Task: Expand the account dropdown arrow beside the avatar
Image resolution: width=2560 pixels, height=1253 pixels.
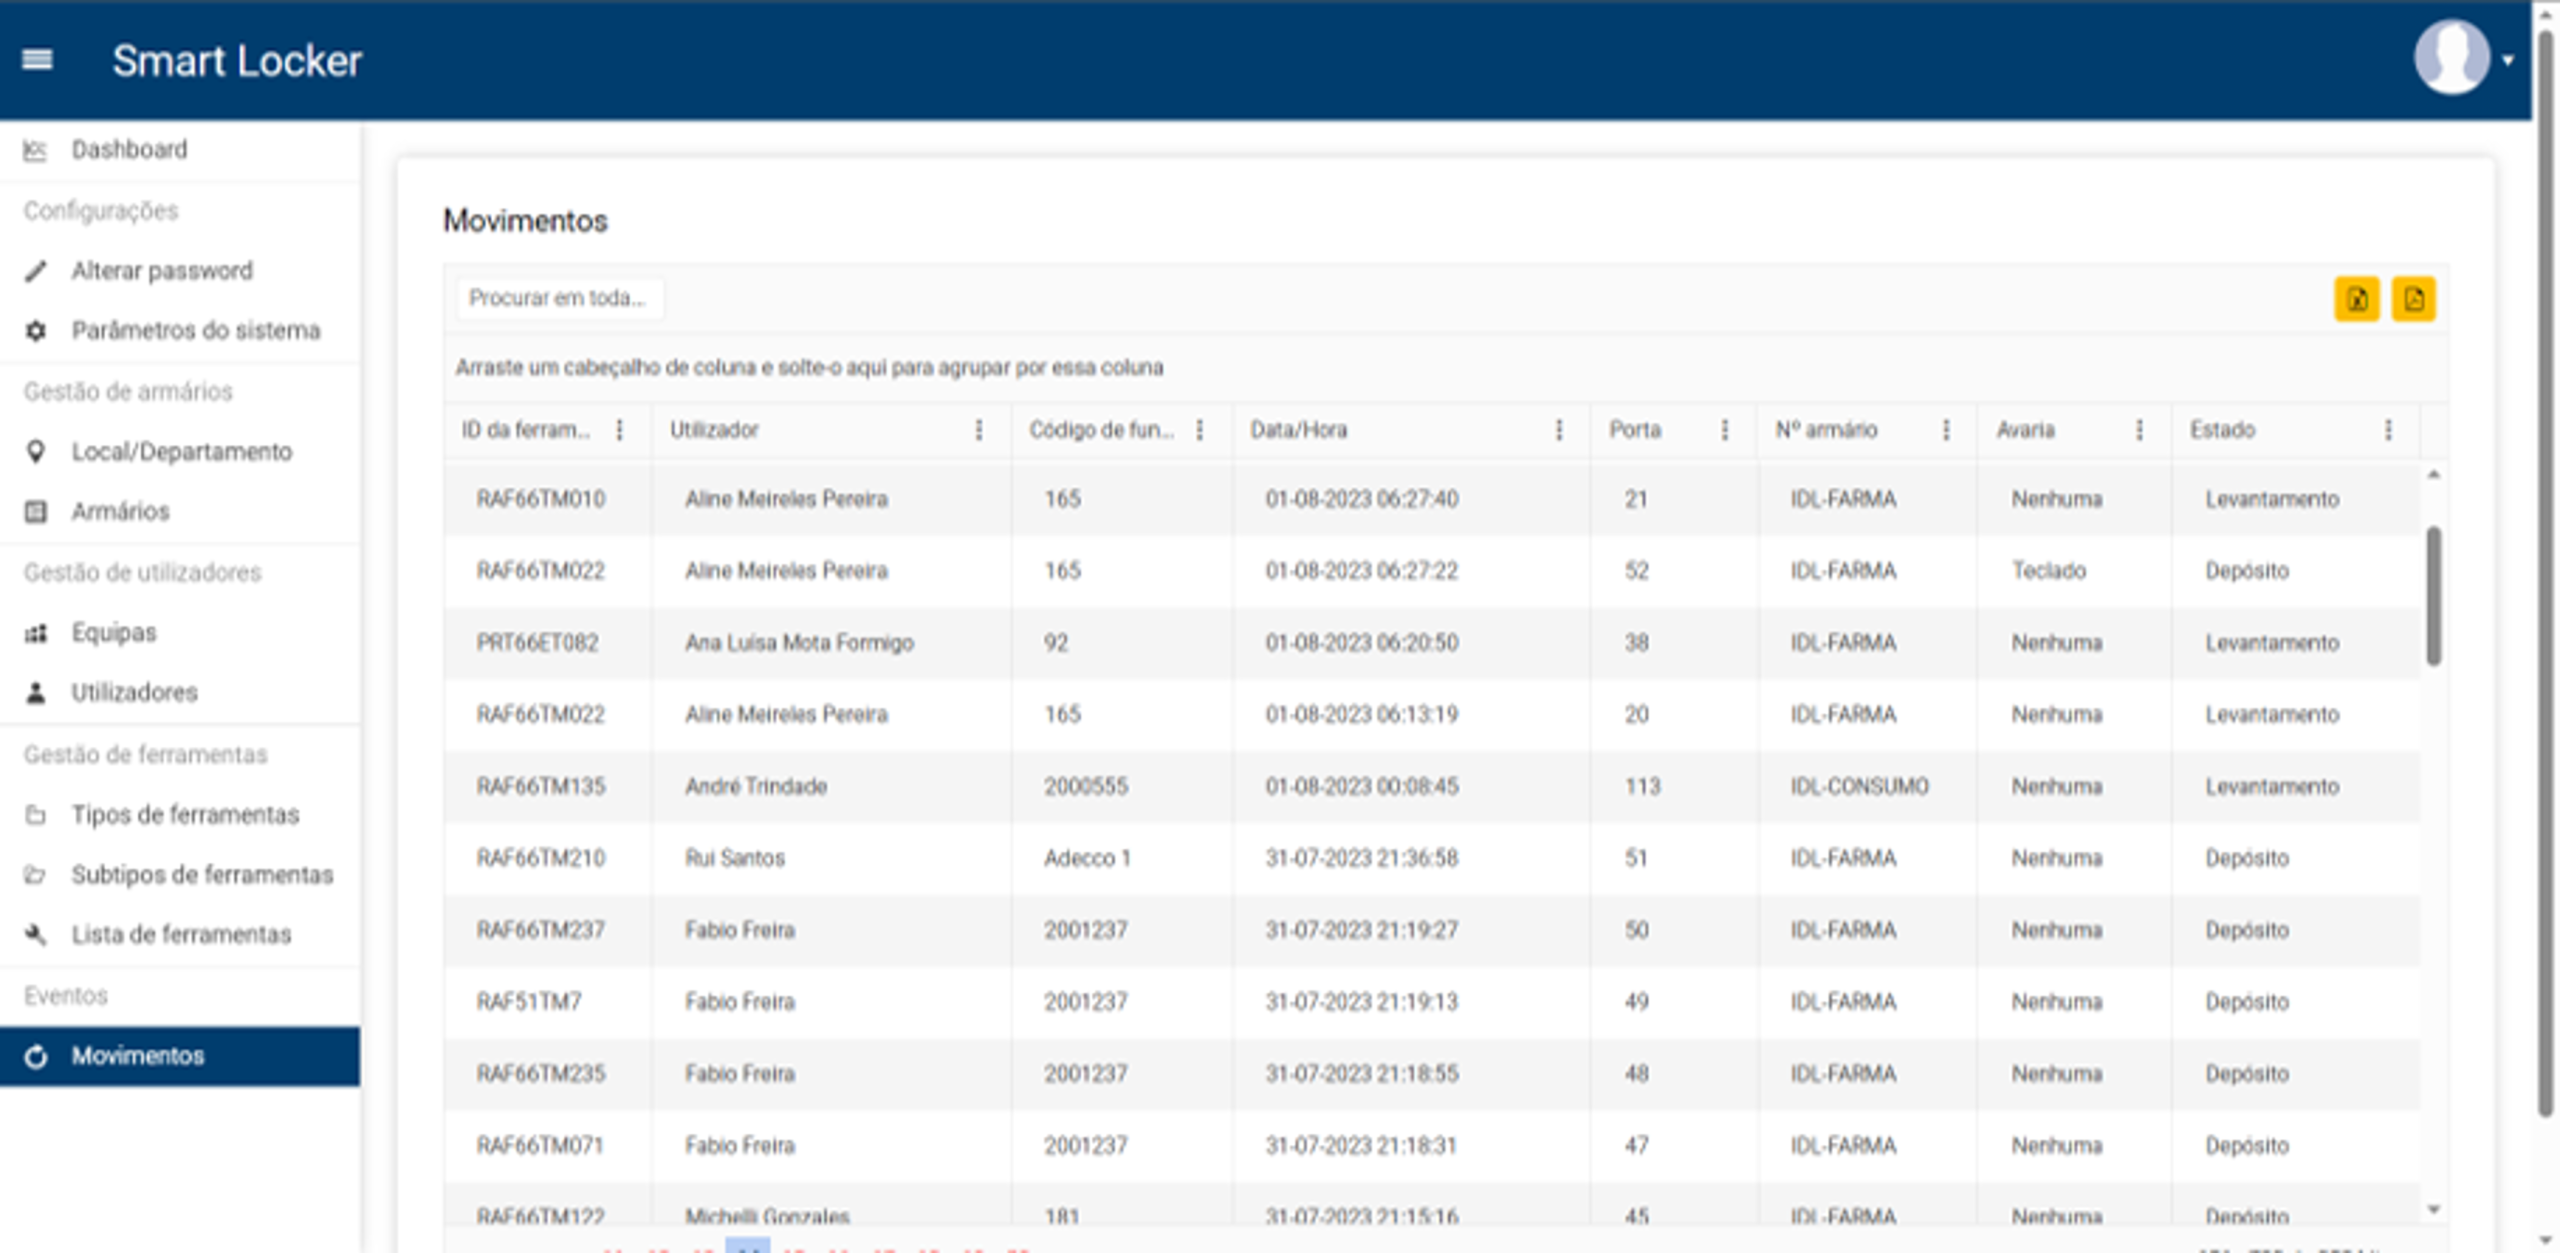Action: tap(2508, 60)
